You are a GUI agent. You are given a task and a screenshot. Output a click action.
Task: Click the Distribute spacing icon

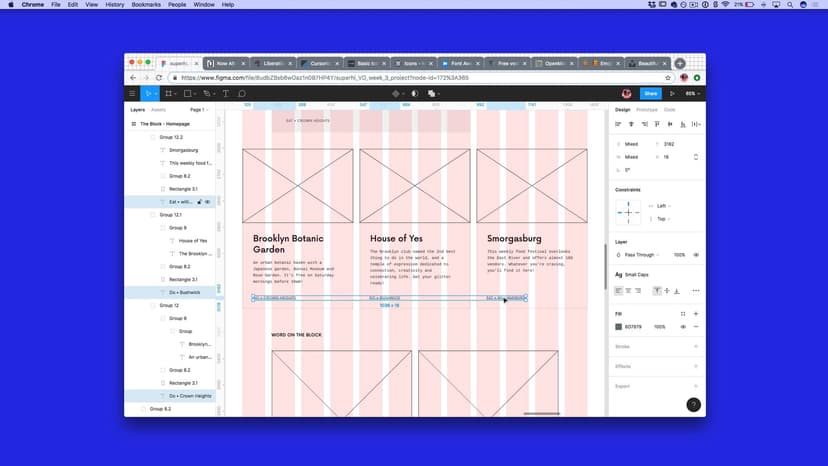point(696,124)
